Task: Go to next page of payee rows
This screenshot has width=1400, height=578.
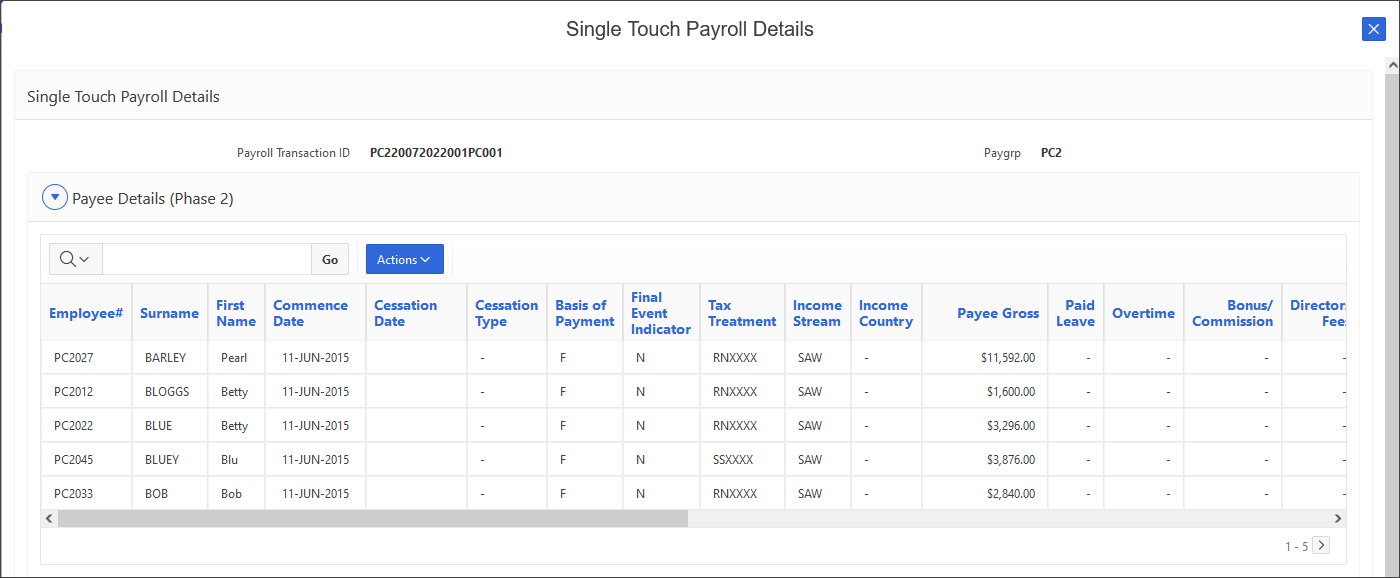Action: coord(1321,545)
